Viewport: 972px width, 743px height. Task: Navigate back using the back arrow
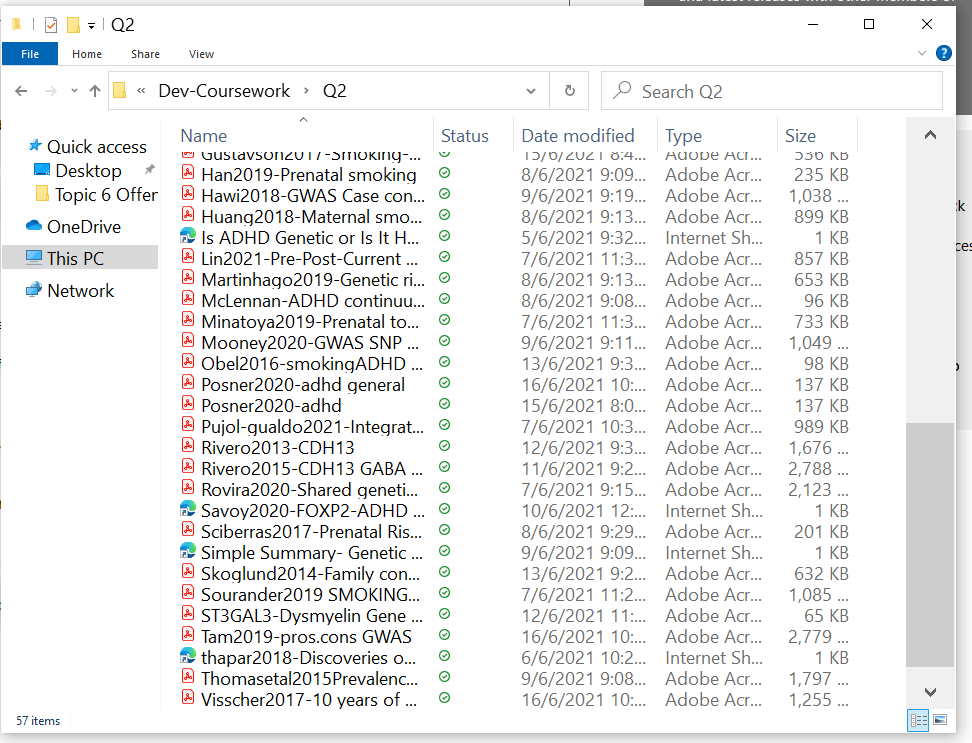coord(20,90)
